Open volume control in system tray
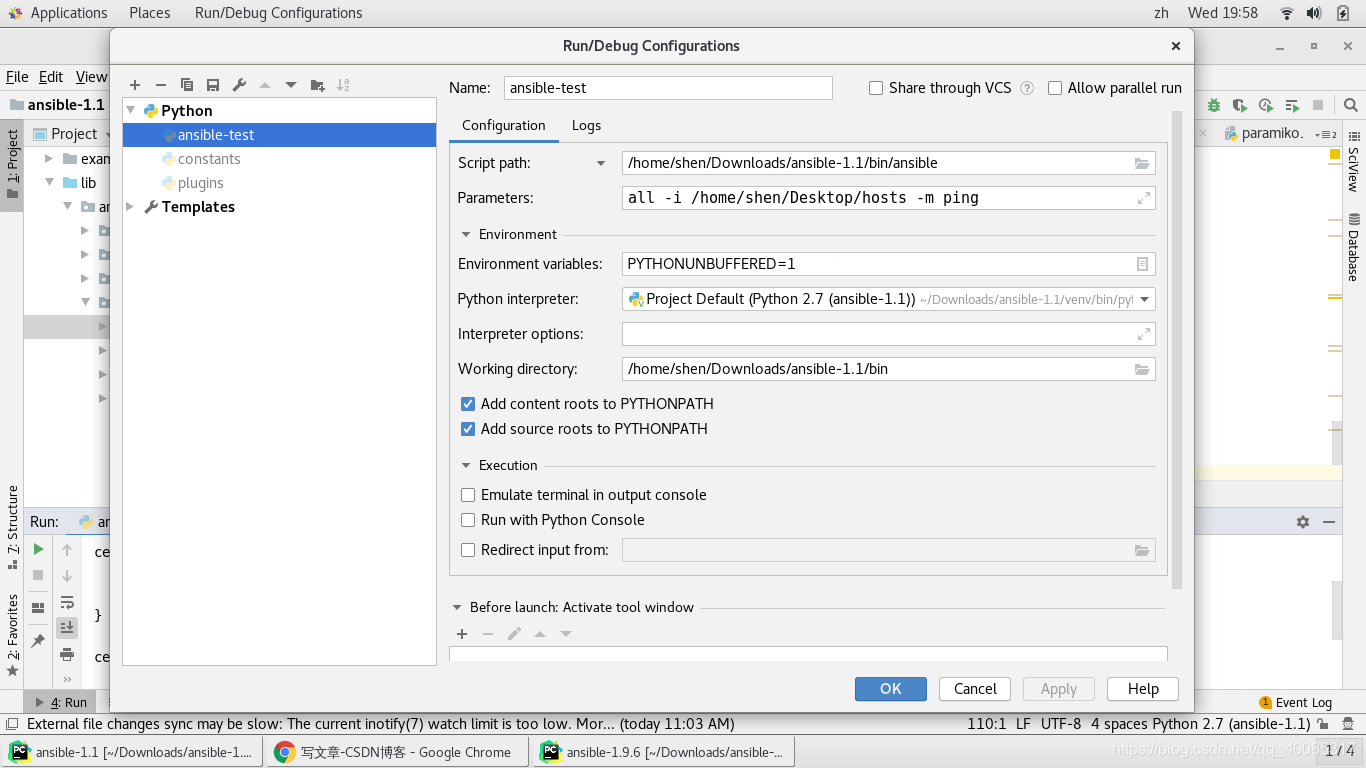 [x=1313, y=13]
